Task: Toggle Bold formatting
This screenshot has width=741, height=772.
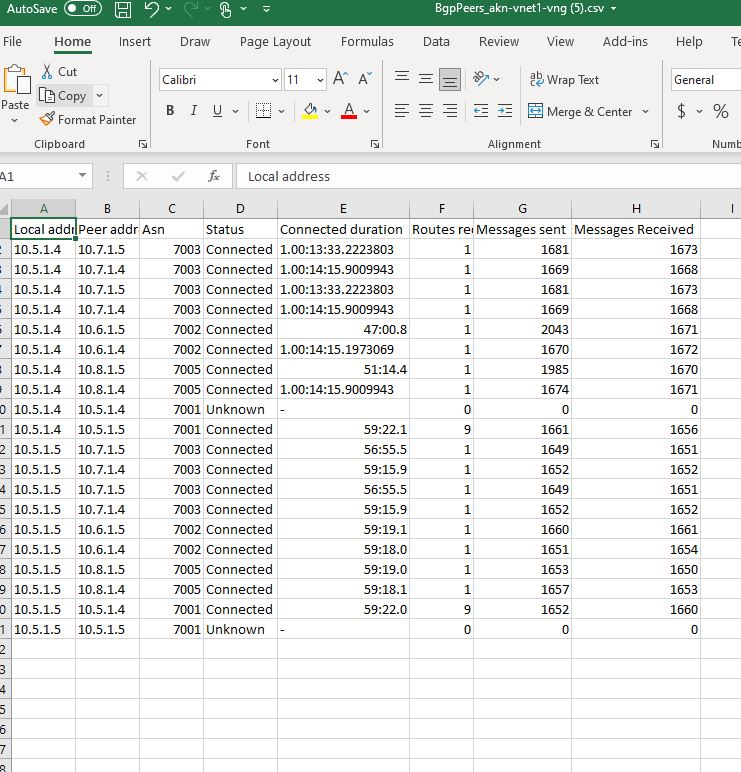Action: coord(170,111)
